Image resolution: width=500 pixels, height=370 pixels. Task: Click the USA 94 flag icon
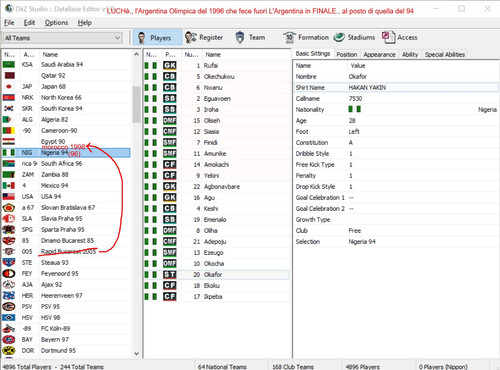click(x=9, y=196)
